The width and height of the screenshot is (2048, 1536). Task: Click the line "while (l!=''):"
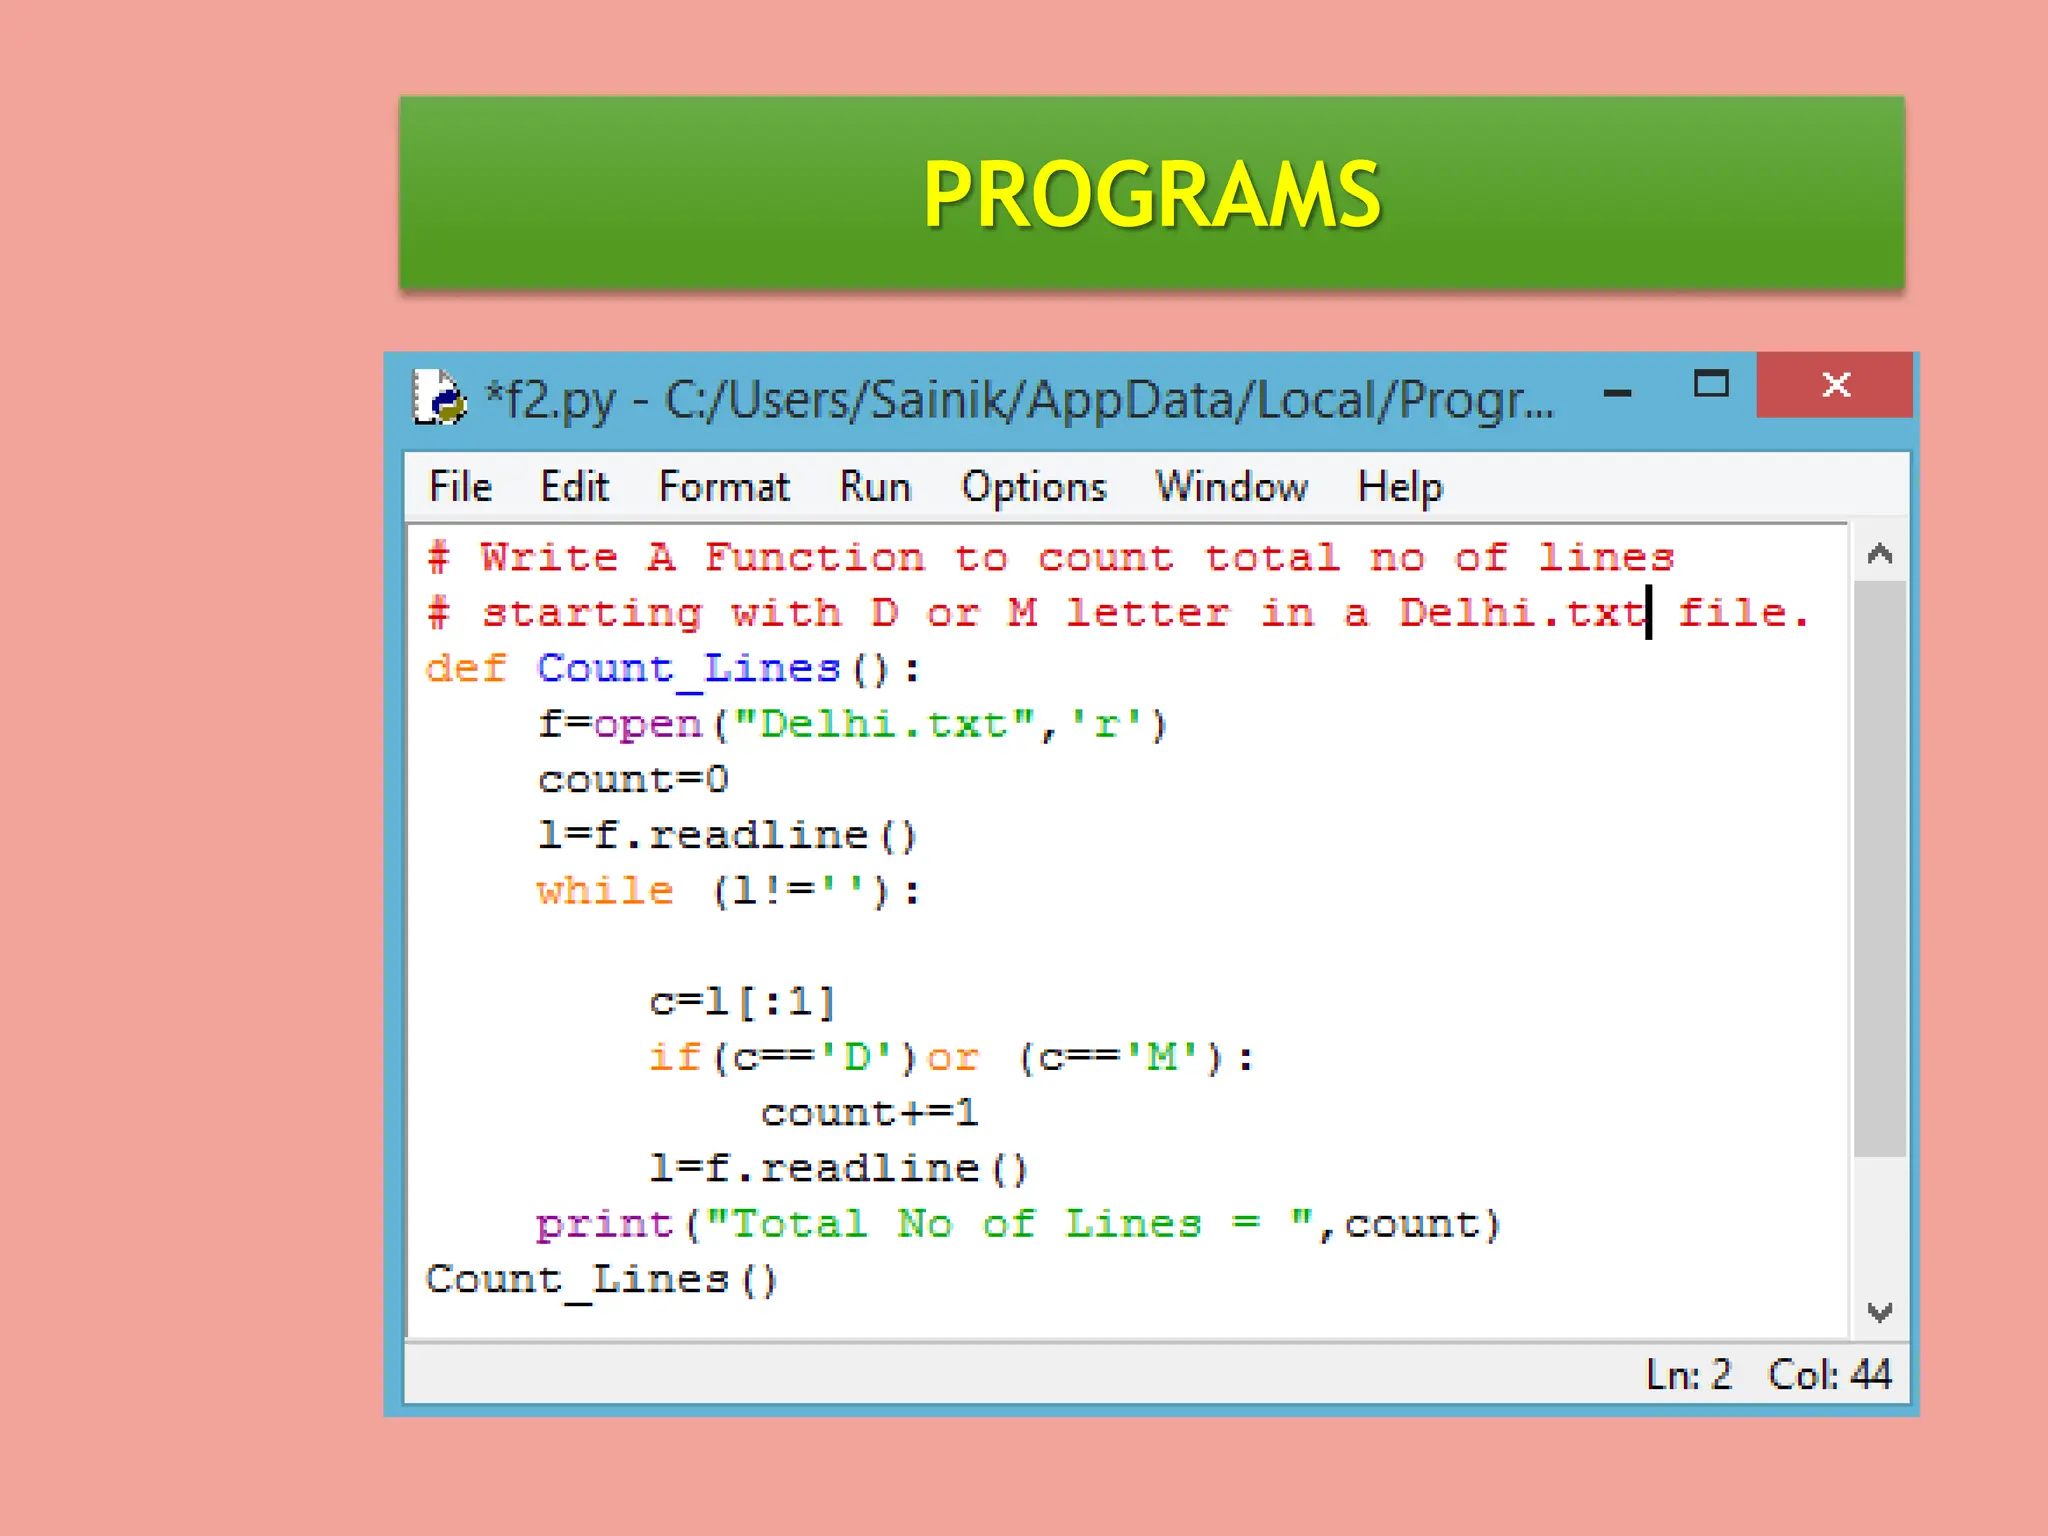[x=728, y=891]
